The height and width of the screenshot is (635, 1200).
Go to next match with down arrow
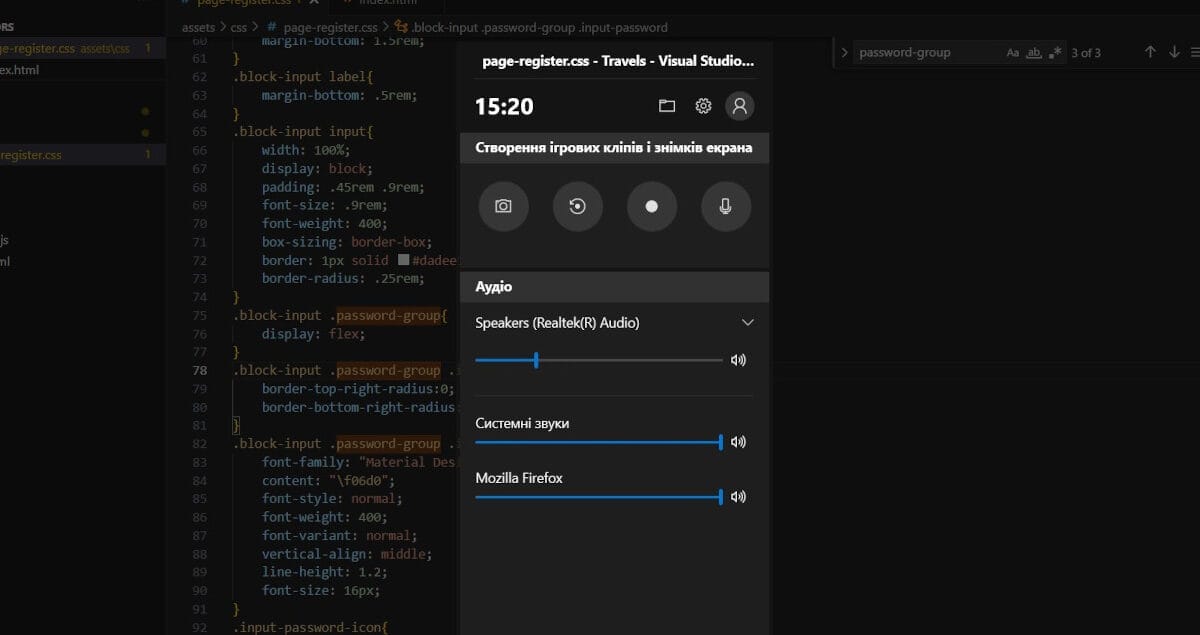1175,52
